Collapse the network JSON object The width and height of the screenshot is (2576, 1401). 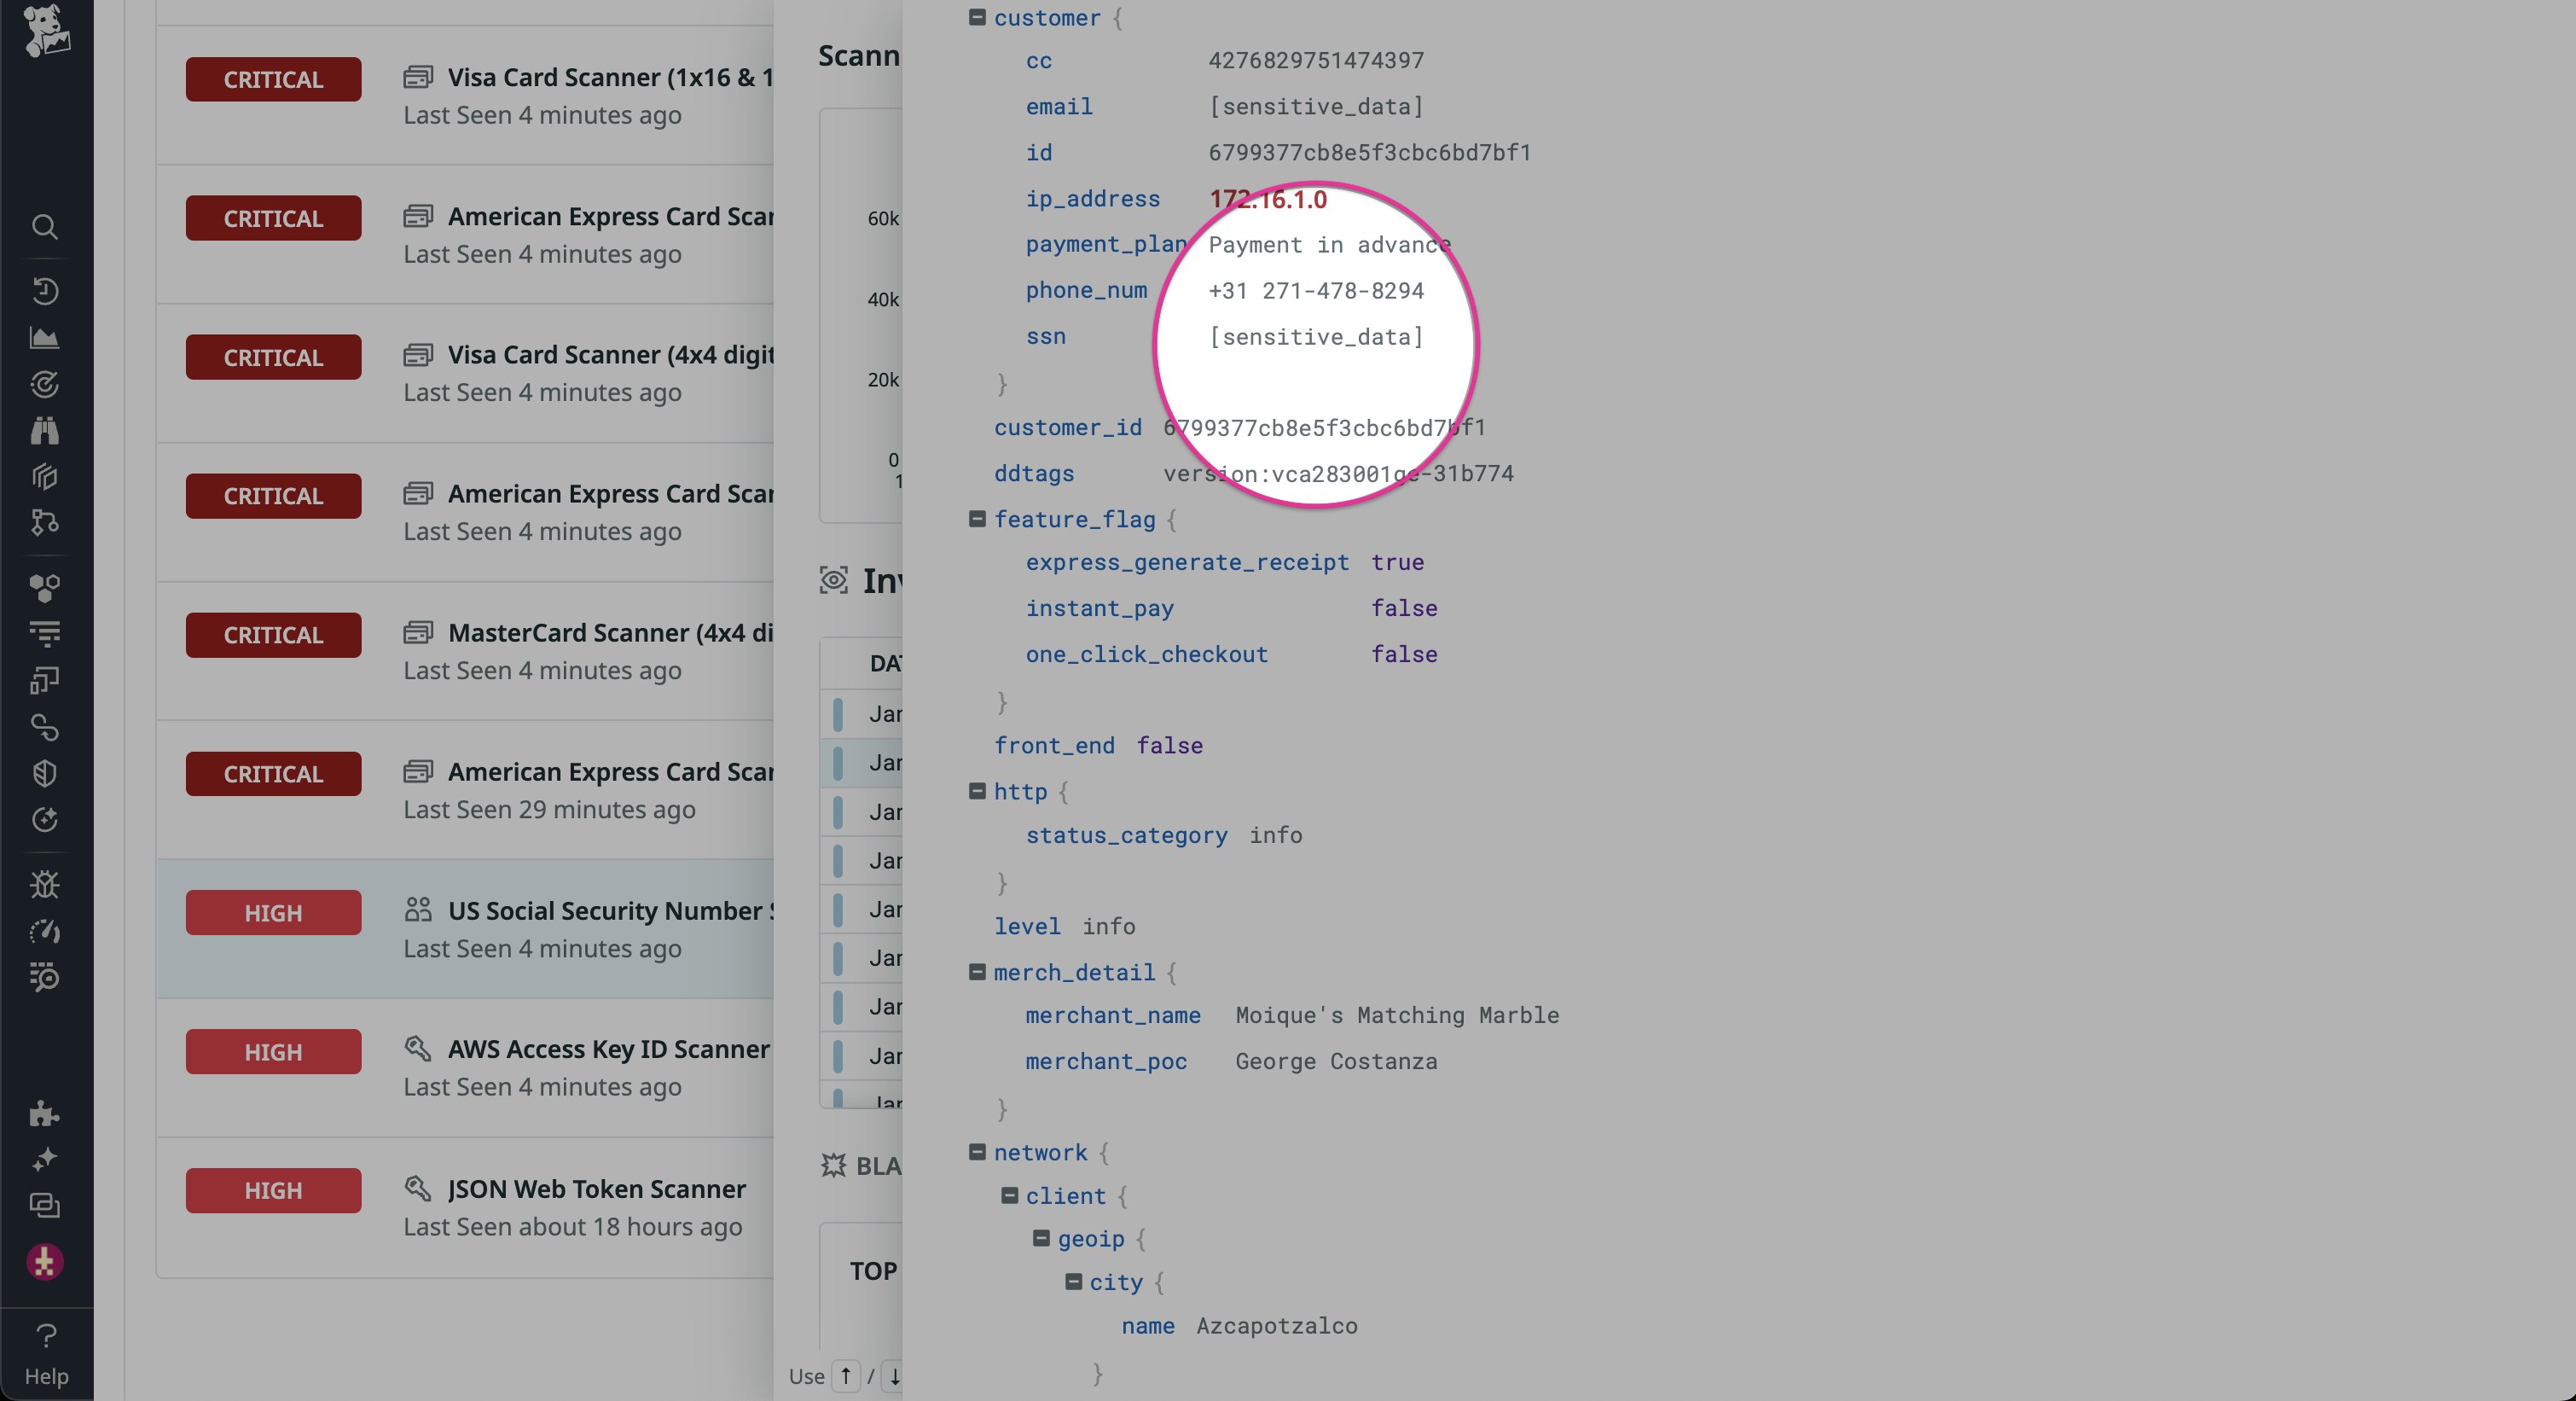coord(977,1152)
